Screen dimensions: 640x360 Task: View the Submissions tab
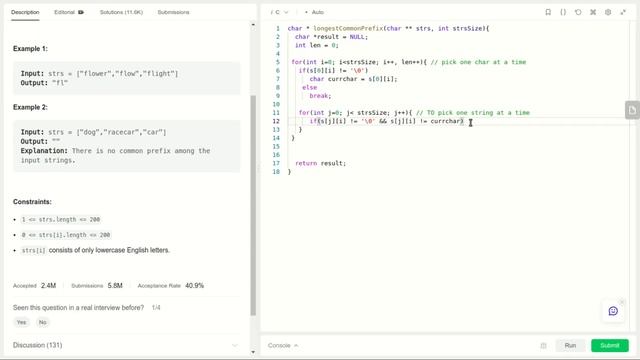173,12
